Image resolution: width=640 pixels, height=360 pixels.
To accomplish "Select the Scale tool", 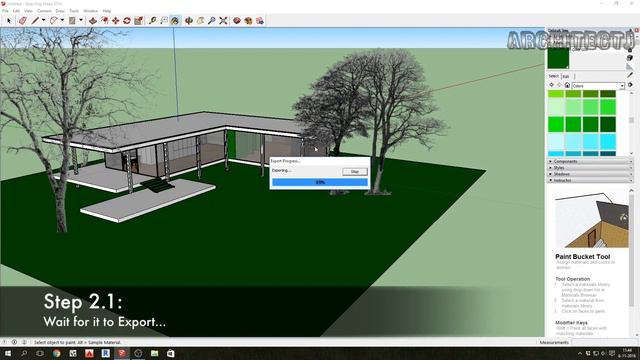I will tap(139, 20).
